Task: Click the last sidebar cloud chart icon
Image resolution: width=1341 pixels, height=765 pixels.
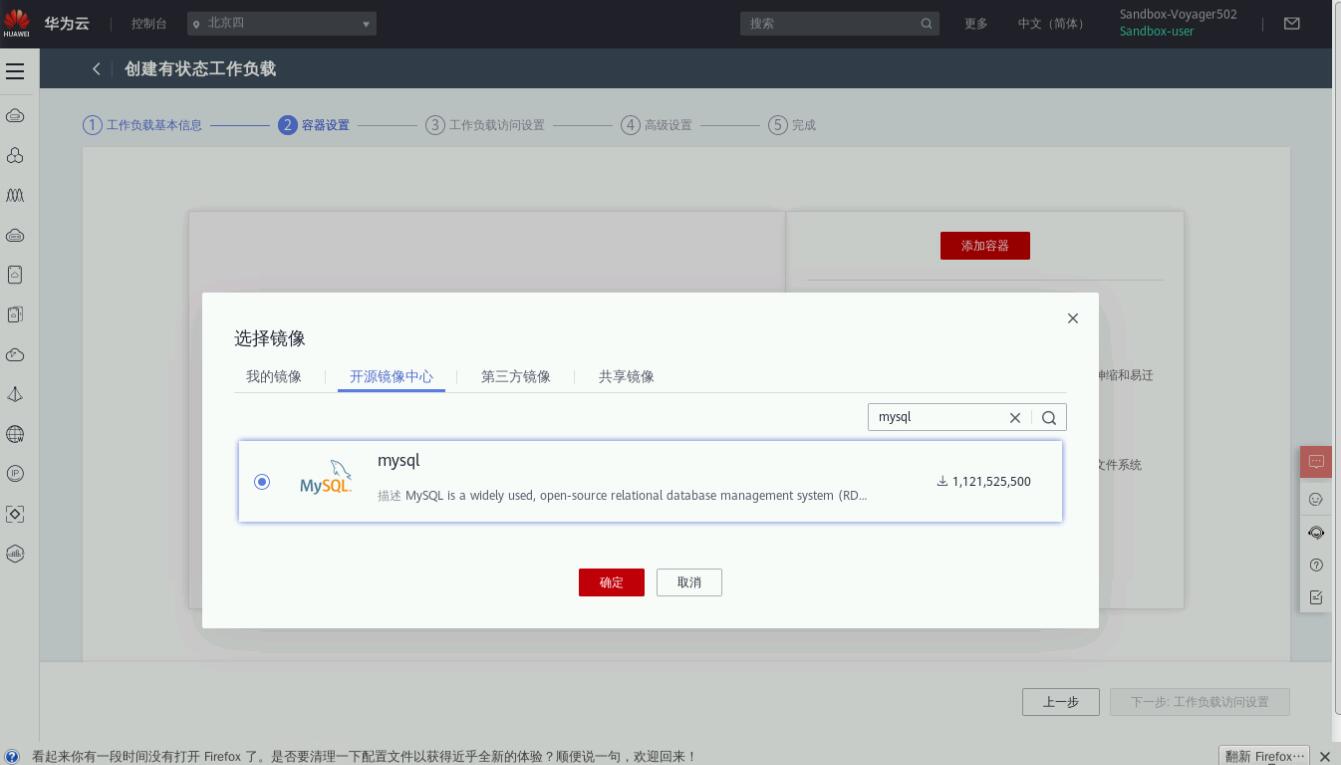Action: pyautogui.click(x=15, y=553)
